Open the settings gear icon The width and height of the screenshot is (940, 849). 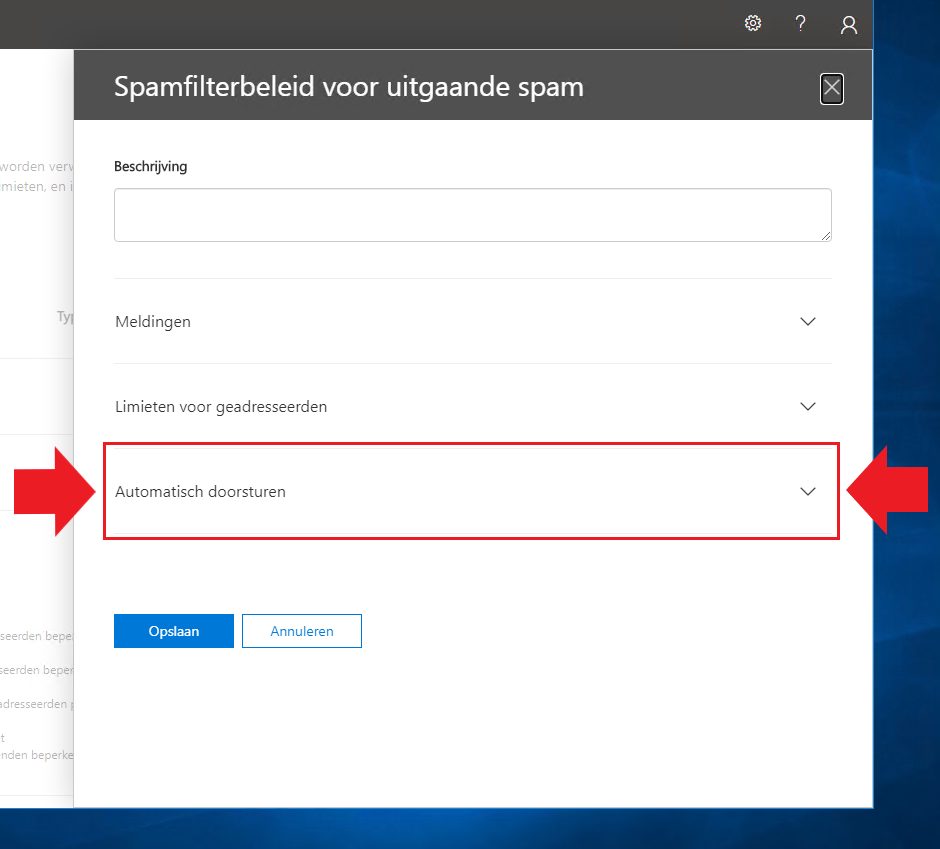(x=753, y=23)
